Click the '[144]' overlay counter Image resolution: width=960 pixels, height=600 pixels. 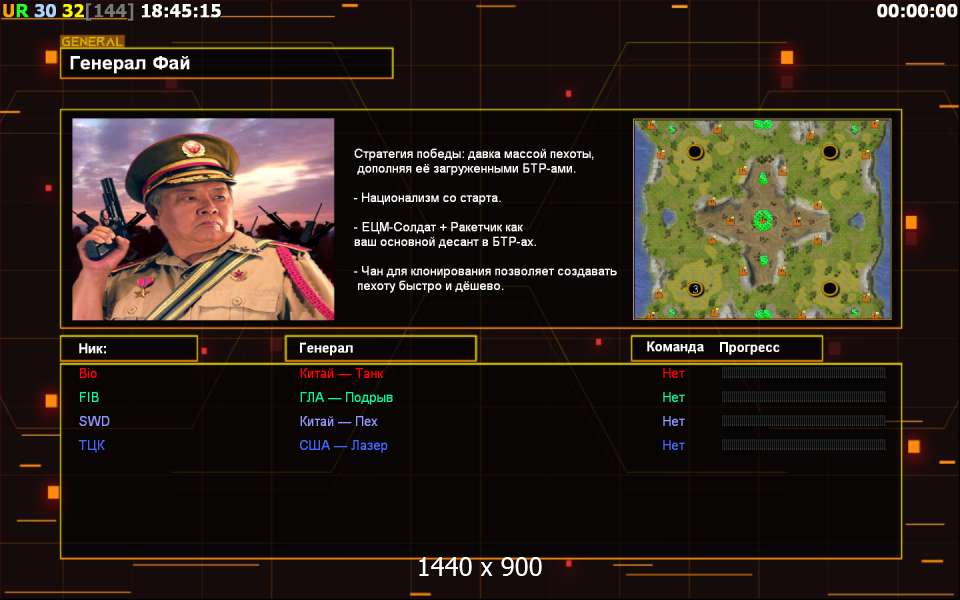[110, 10]
